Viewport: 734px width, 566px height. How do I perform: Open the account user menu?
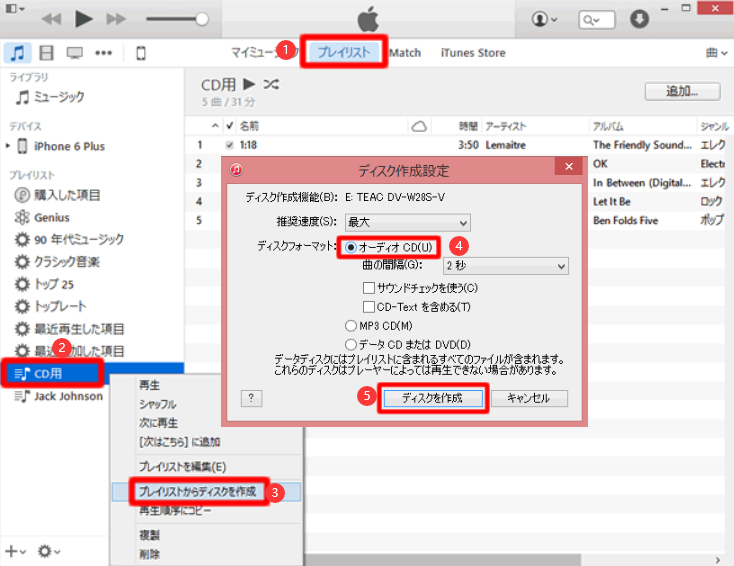coord(544,20)
